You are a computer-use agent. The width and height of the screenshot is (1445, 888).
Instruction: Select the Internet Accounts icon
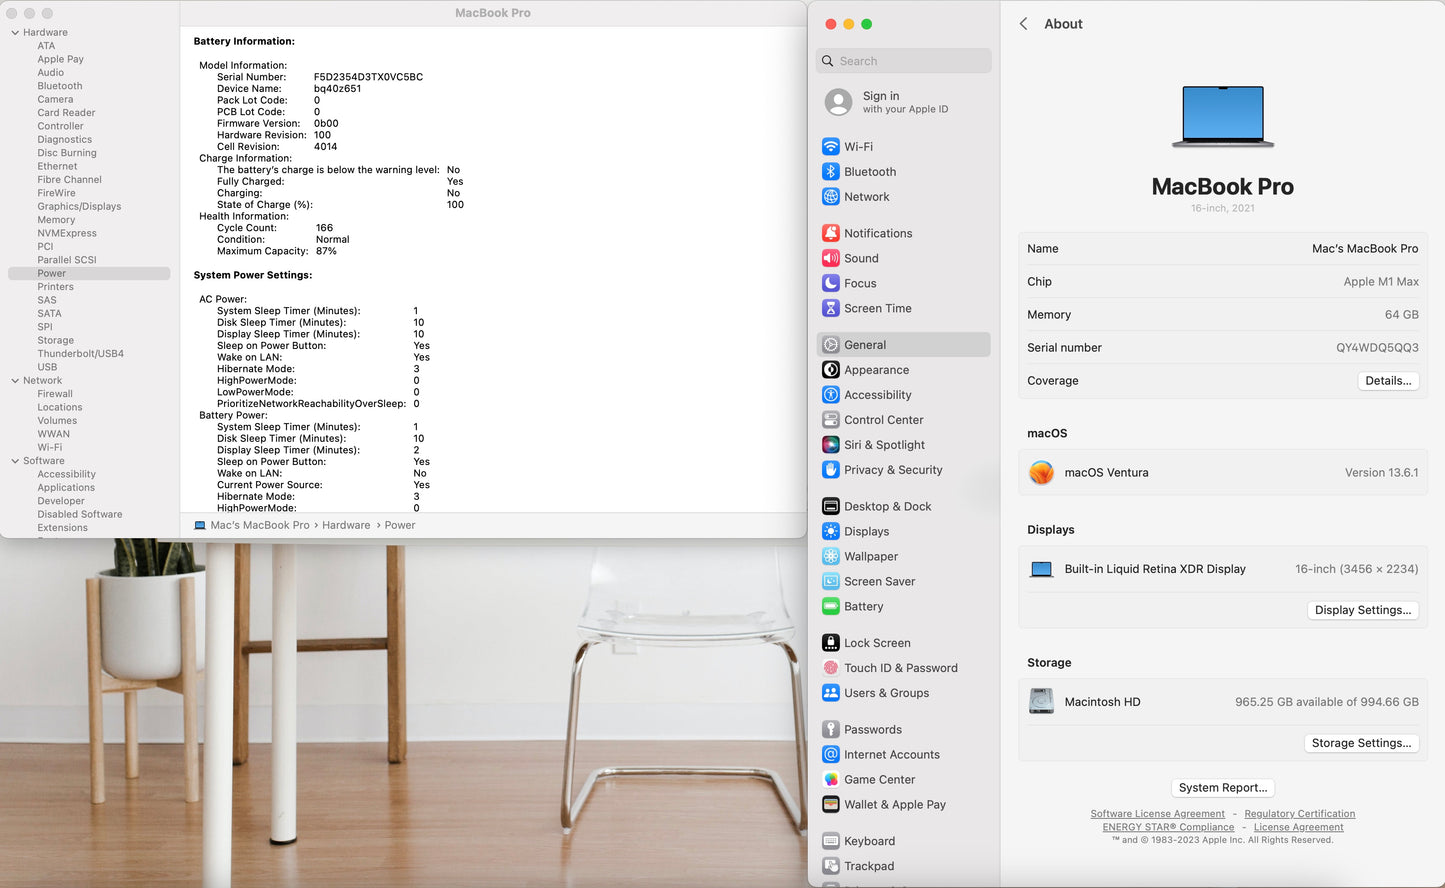(831, 754)
